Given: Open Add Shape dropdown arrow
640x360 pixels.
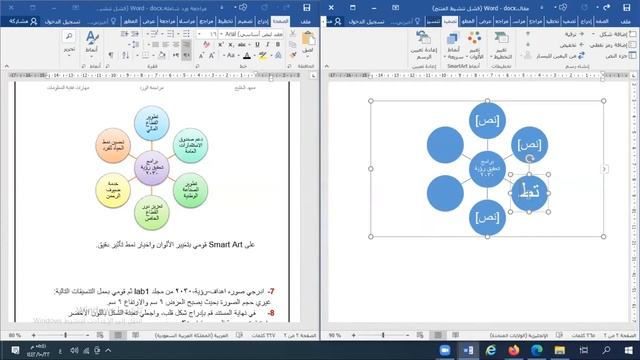Looking at the screenshot, I should tap(593, 34).
